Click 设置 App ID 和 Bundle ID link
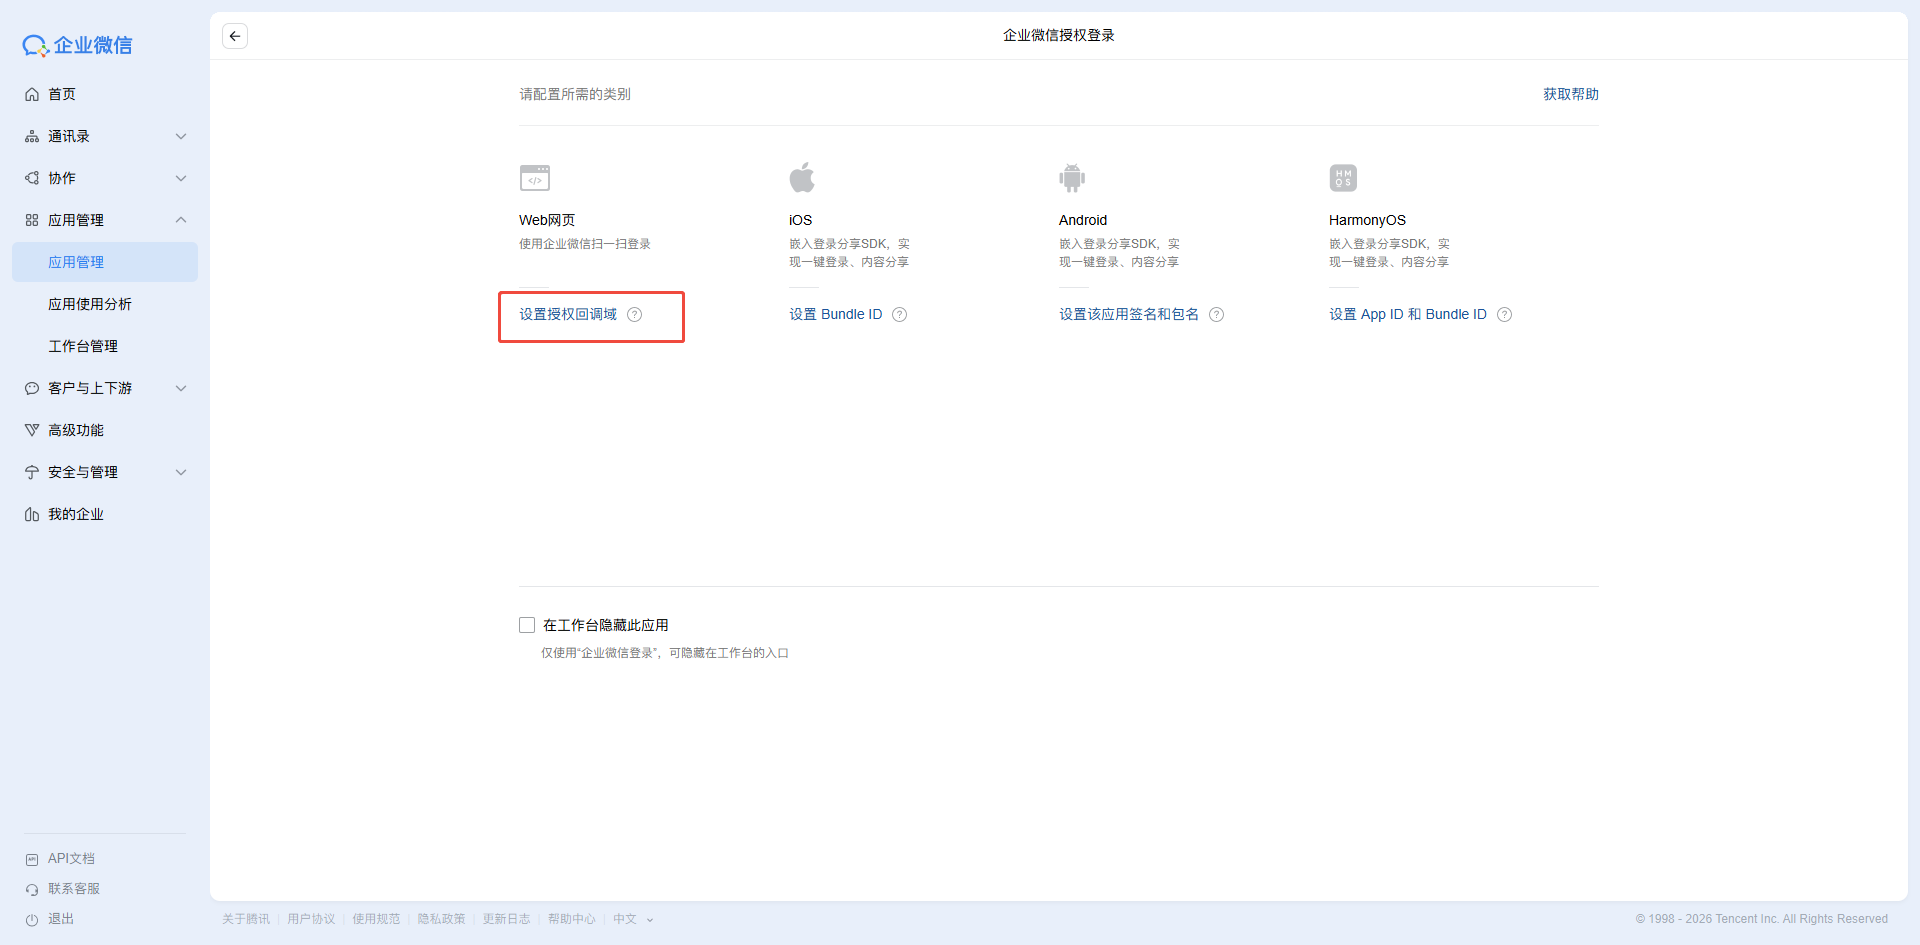 coord(1408,314)
